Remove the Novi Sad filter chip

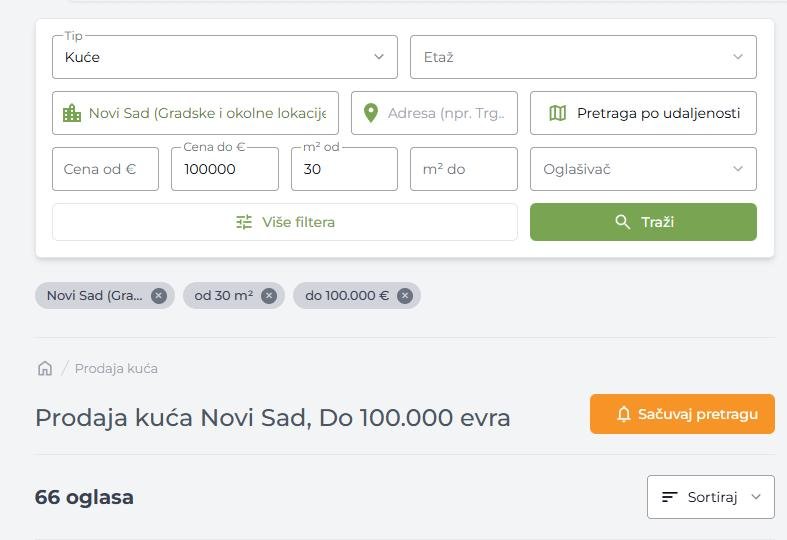tap(158, 295)
